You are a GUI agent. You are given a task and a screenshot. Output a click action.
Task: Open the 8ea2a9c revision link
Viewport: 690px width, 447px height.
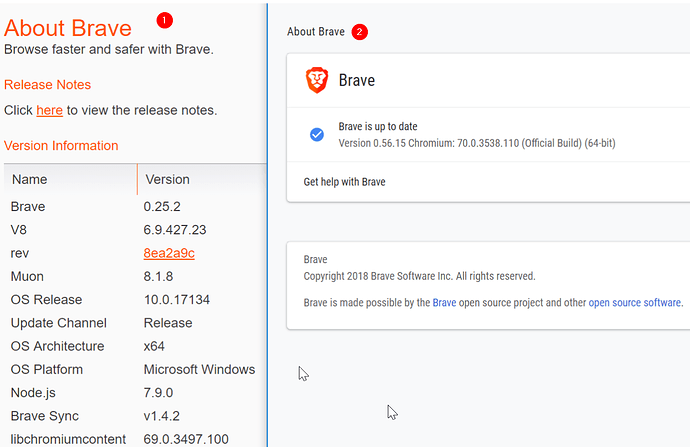pyautogui.click(x=169, y=253)
